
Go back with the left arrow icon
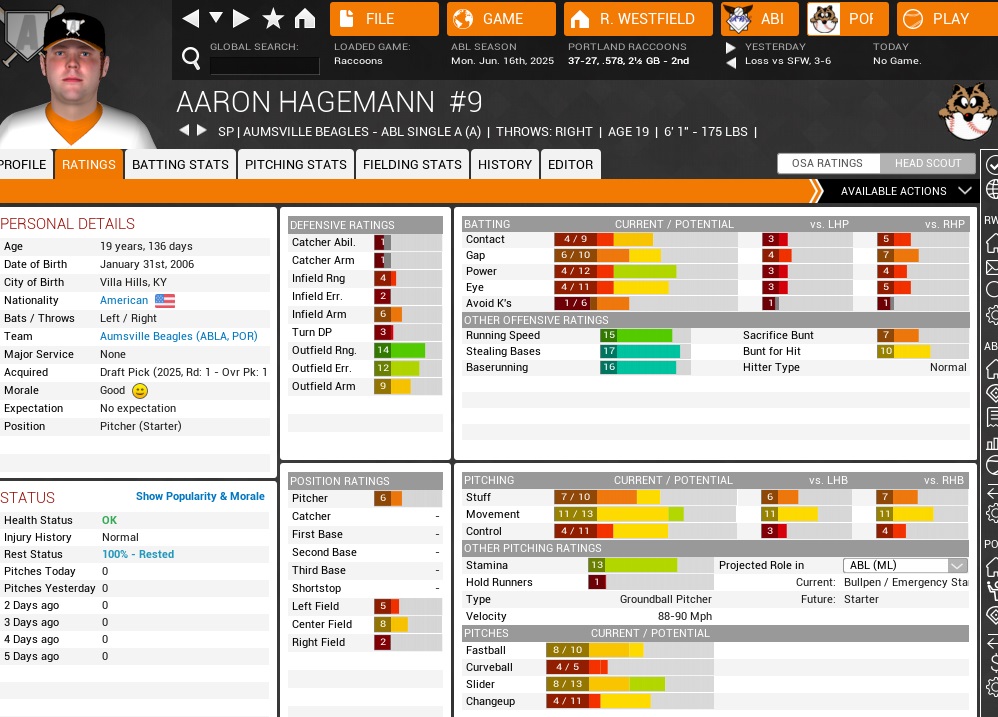pyautogui.click(x=190, y=18)
